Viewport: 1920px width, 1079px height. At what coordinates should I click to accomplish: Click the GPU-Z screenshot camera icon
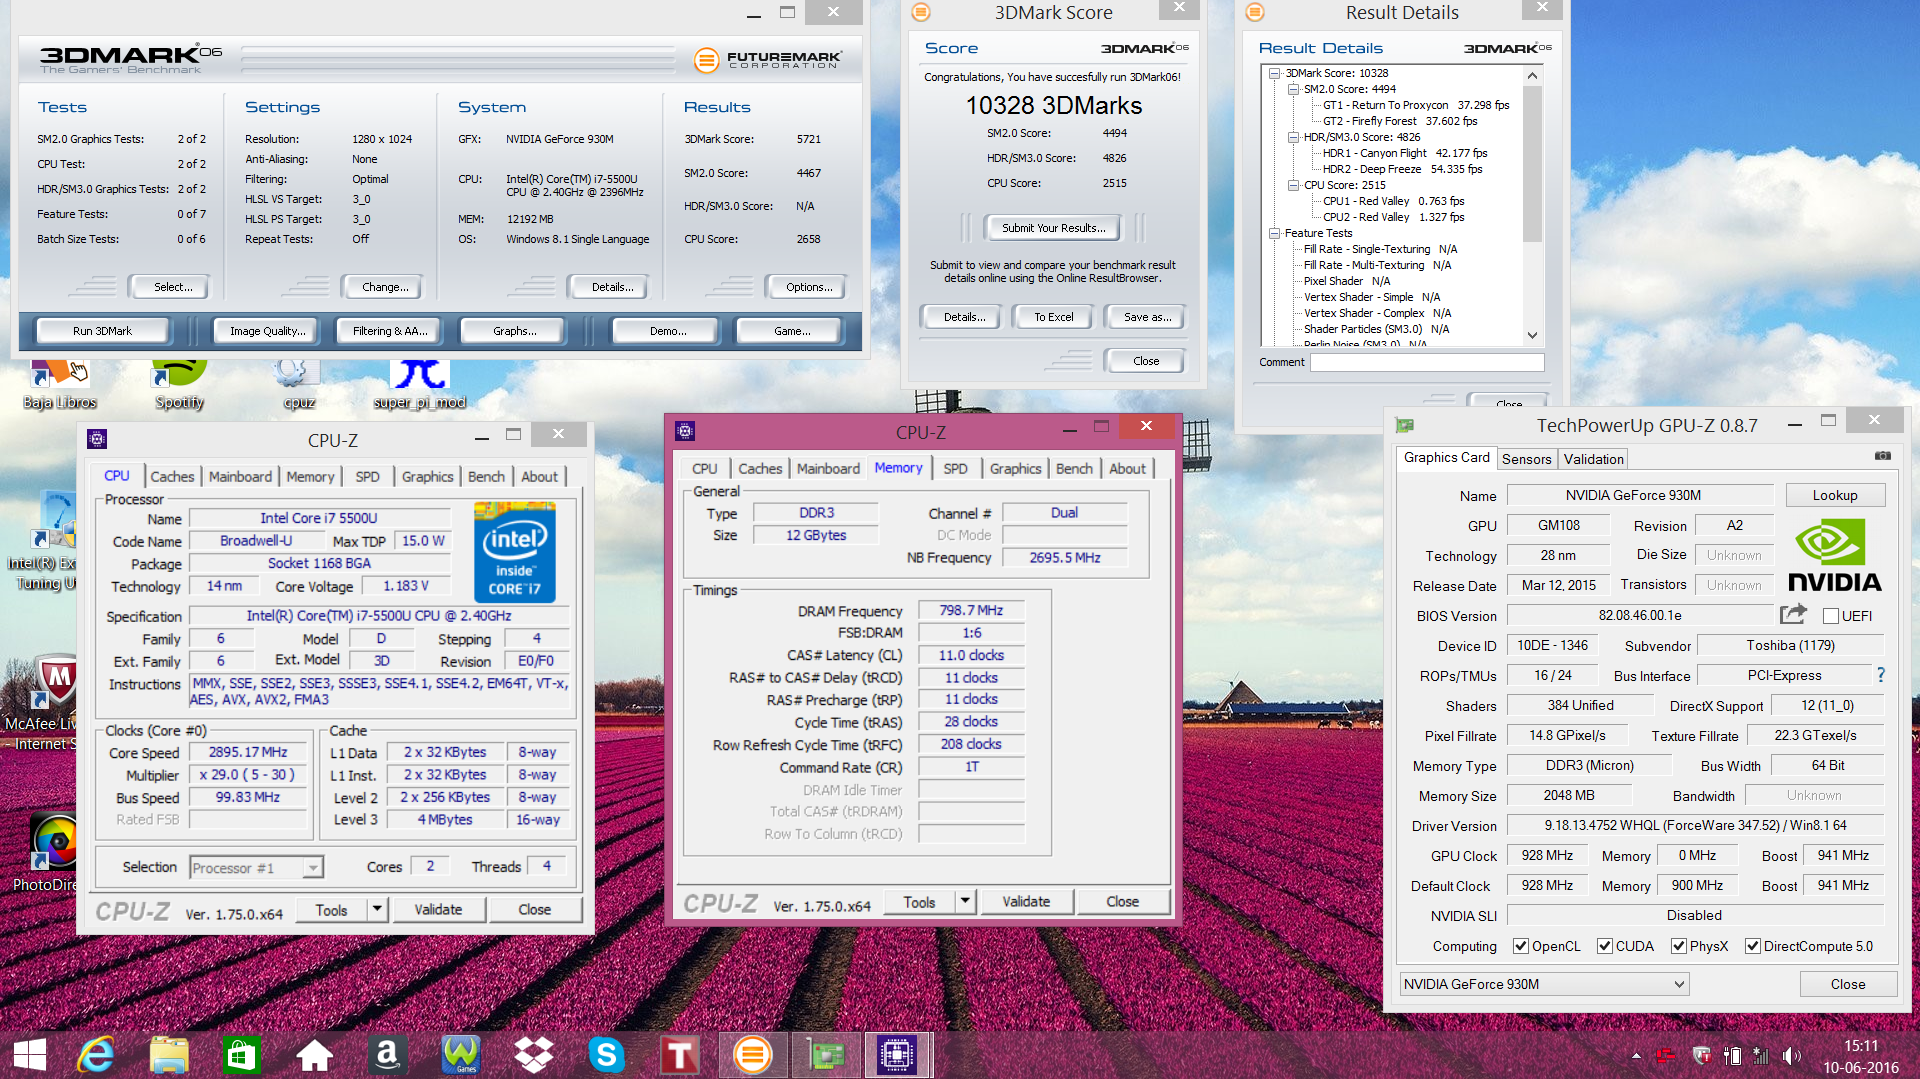pos(1883,456)
